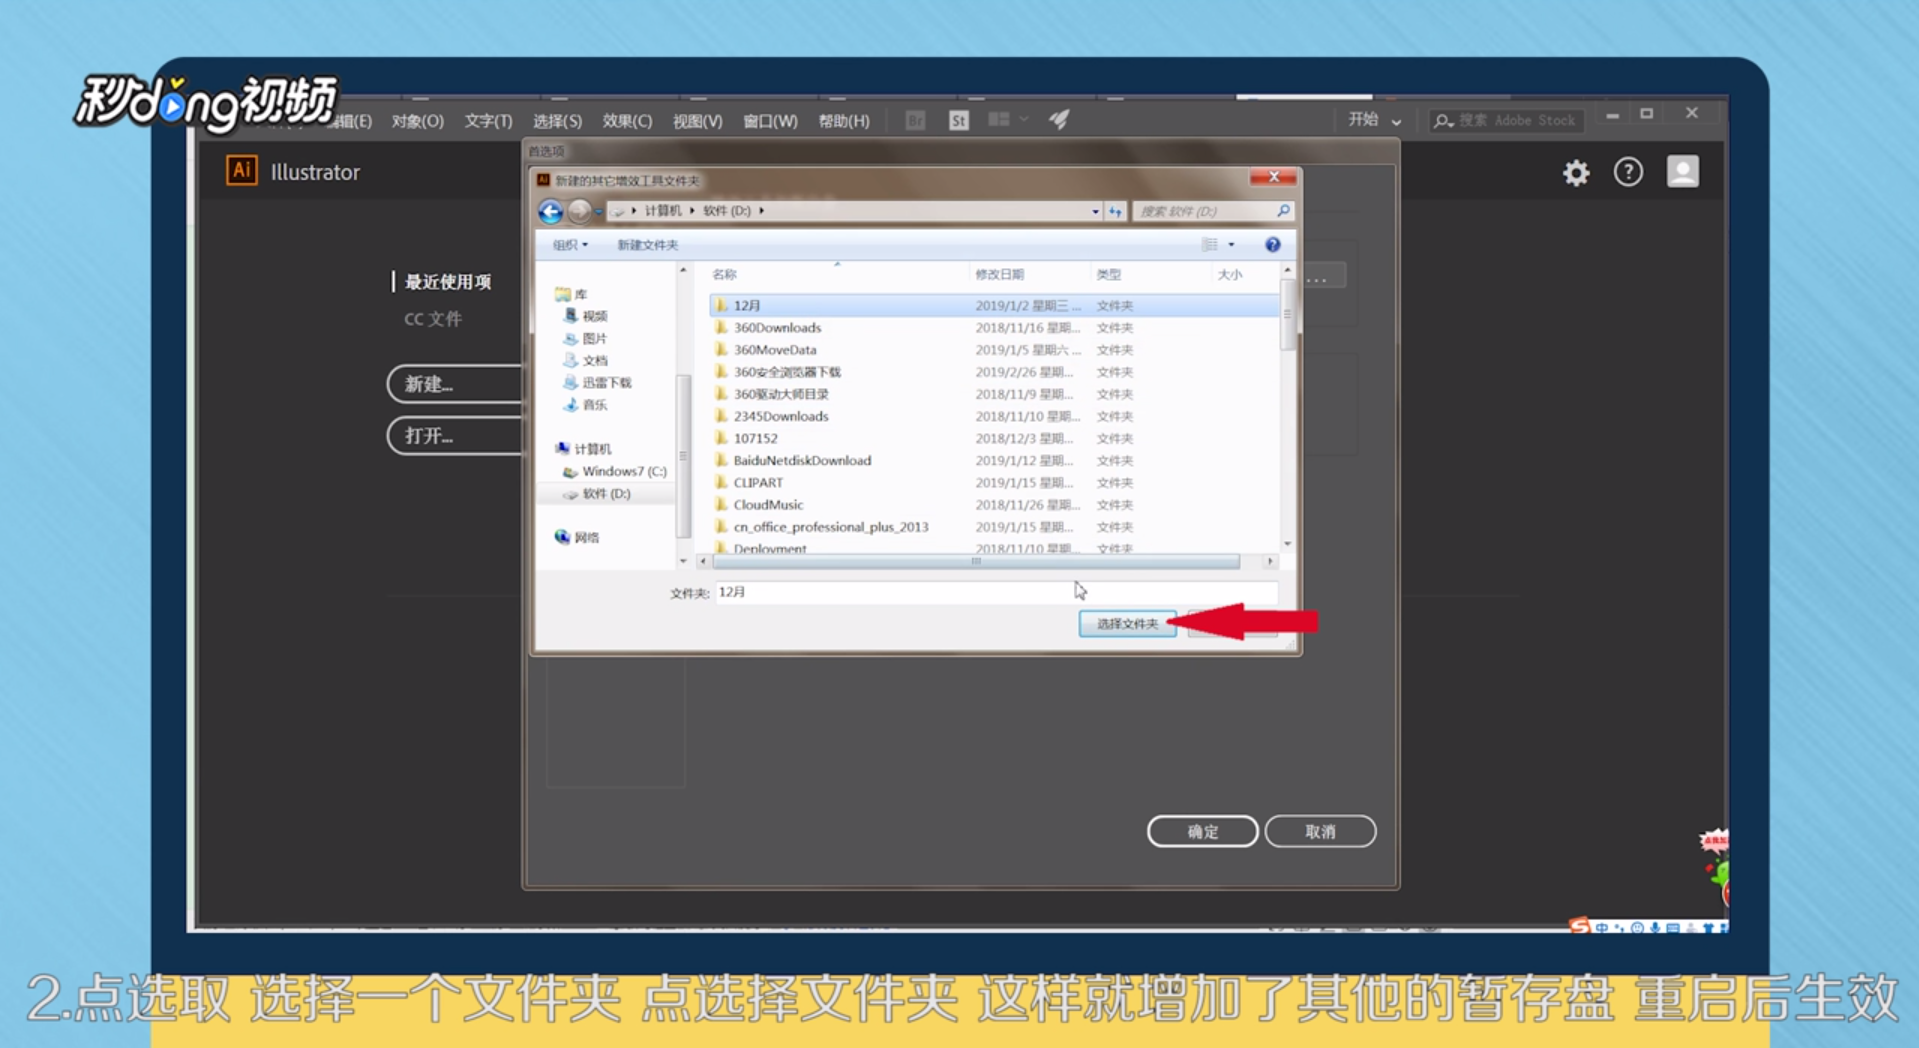Click the Sogou input method tray icon
This screenshot has width=1919, height=1048.
[1580, 926]
